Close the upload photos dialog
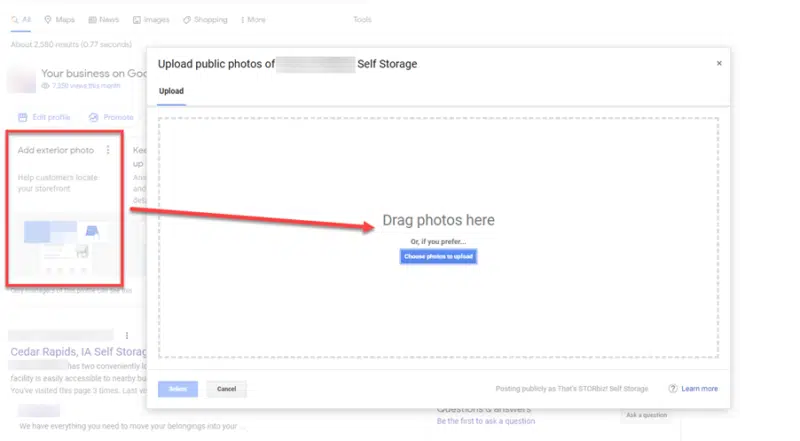Image resolution: width=800 pixels, height=441 pixels. (x=718, y=63)
